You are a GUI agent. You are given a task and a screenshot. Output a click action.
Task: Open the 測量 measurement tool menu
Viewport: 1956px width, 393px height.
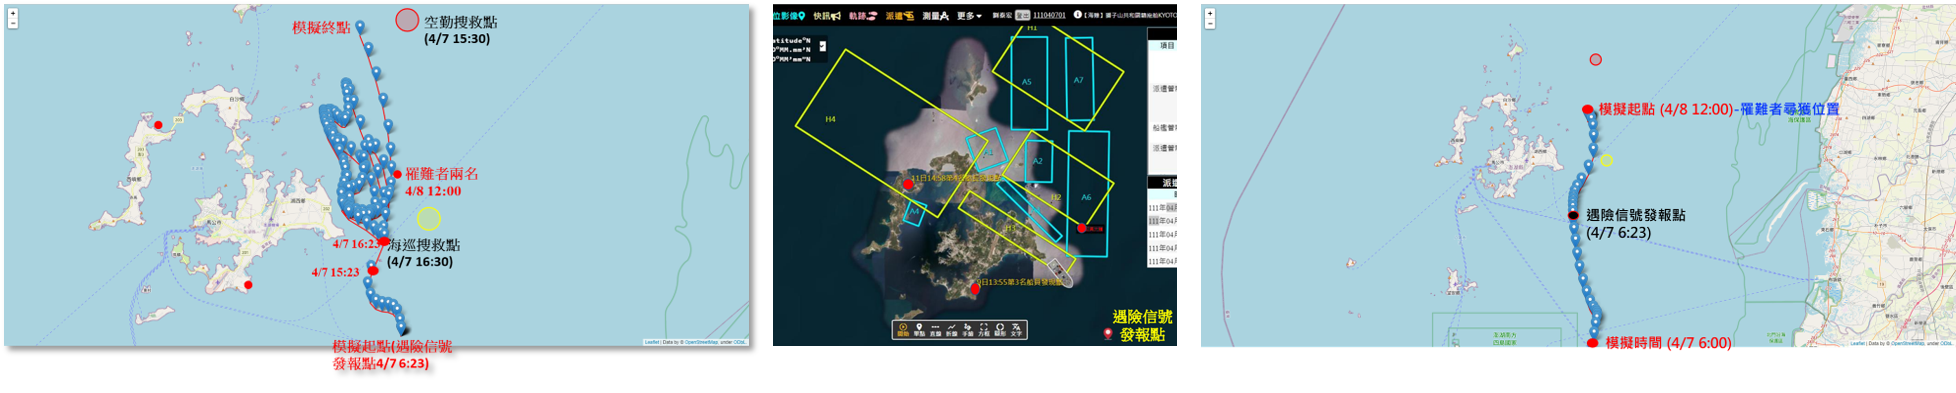coord(936,15)
